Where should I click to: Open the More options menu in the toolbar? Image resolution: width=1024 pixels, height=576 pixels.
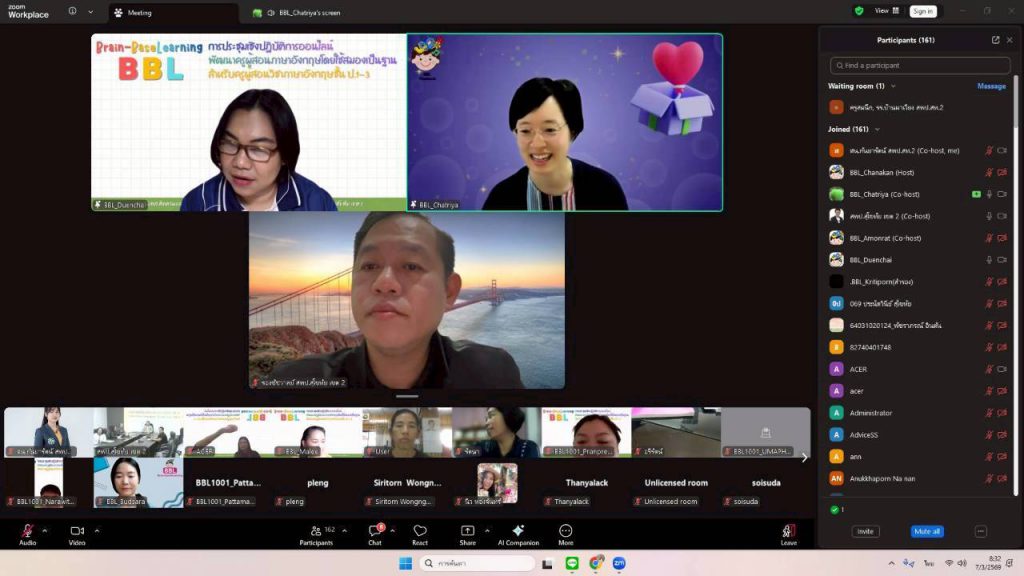tap(566, 533)
